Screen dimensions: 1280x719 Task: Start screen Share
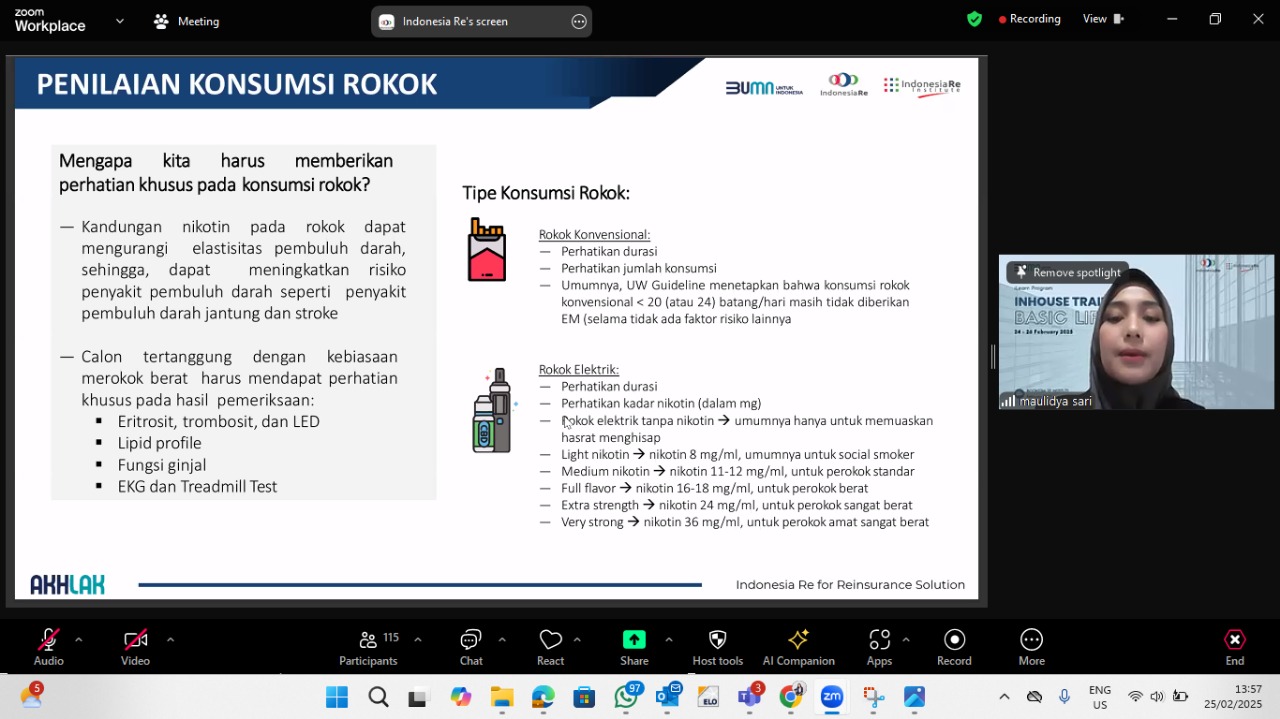click(x=634, y=646)
